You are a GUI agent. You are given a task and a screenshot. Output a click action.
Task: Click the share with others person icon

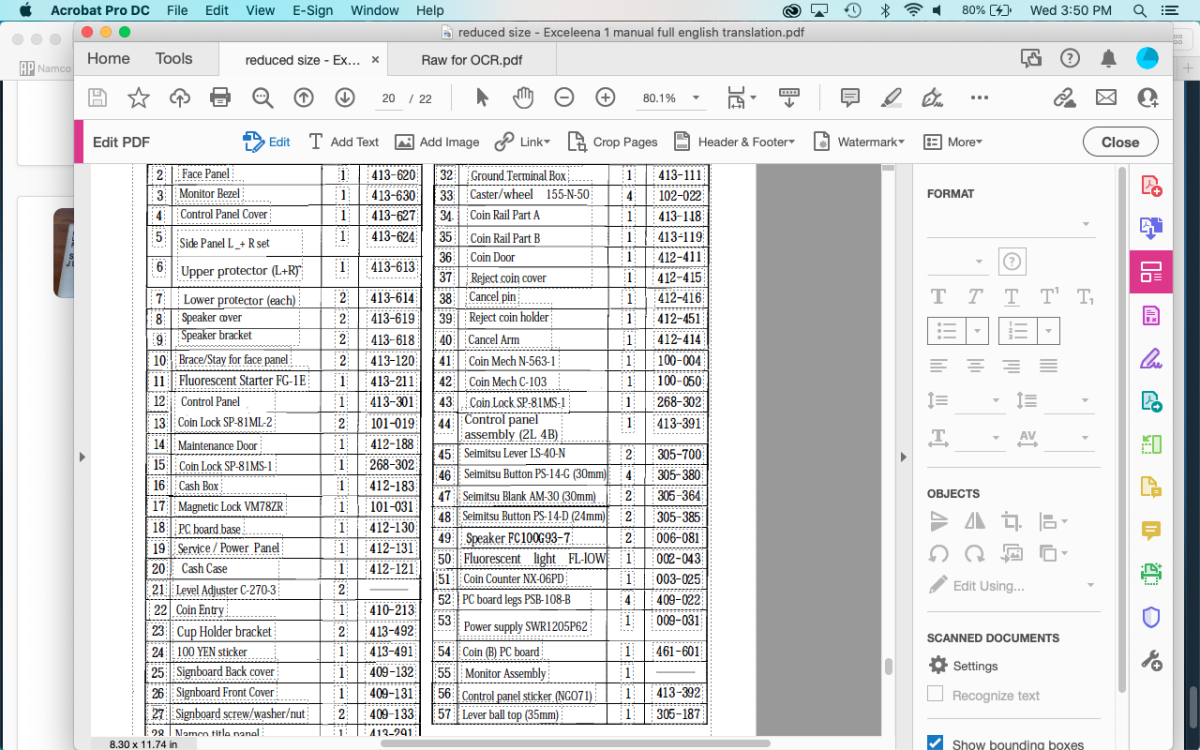pyautogui.click(x=1147, y=97)
